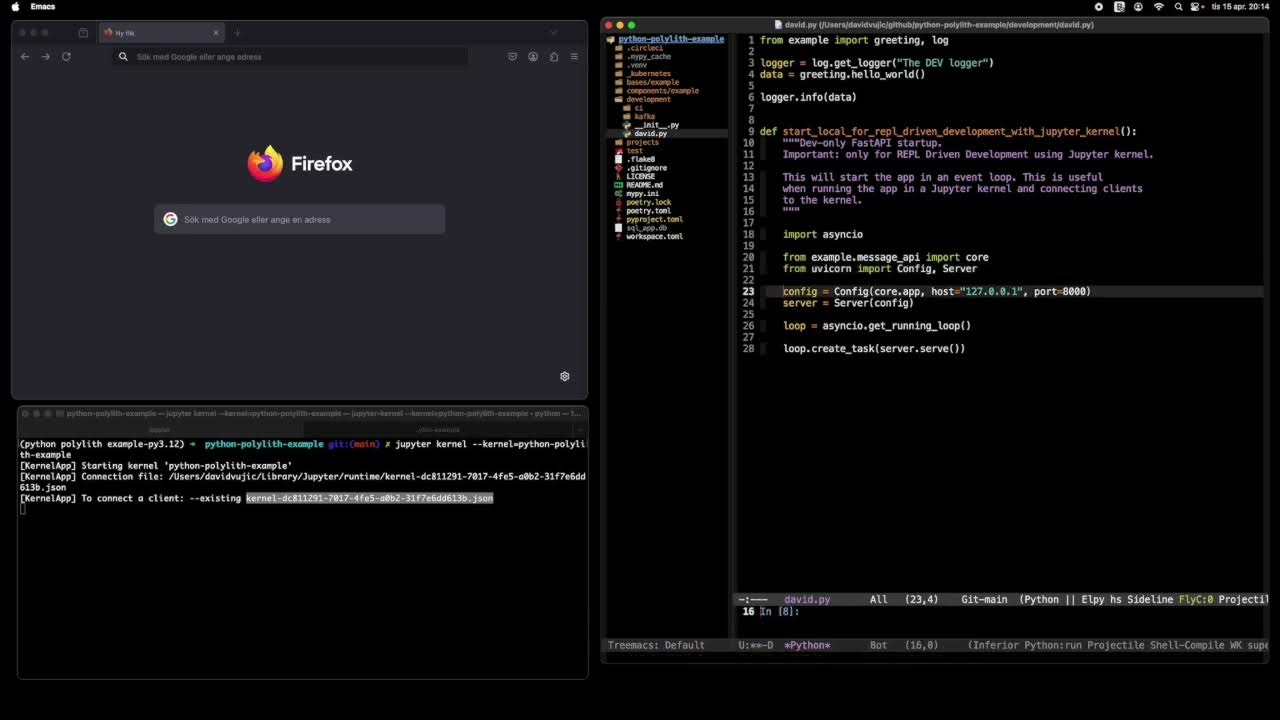Screen dimensions: 1280x720
Task: Open .flake8 file in Treemacs
Action: [x=641, y=159]
